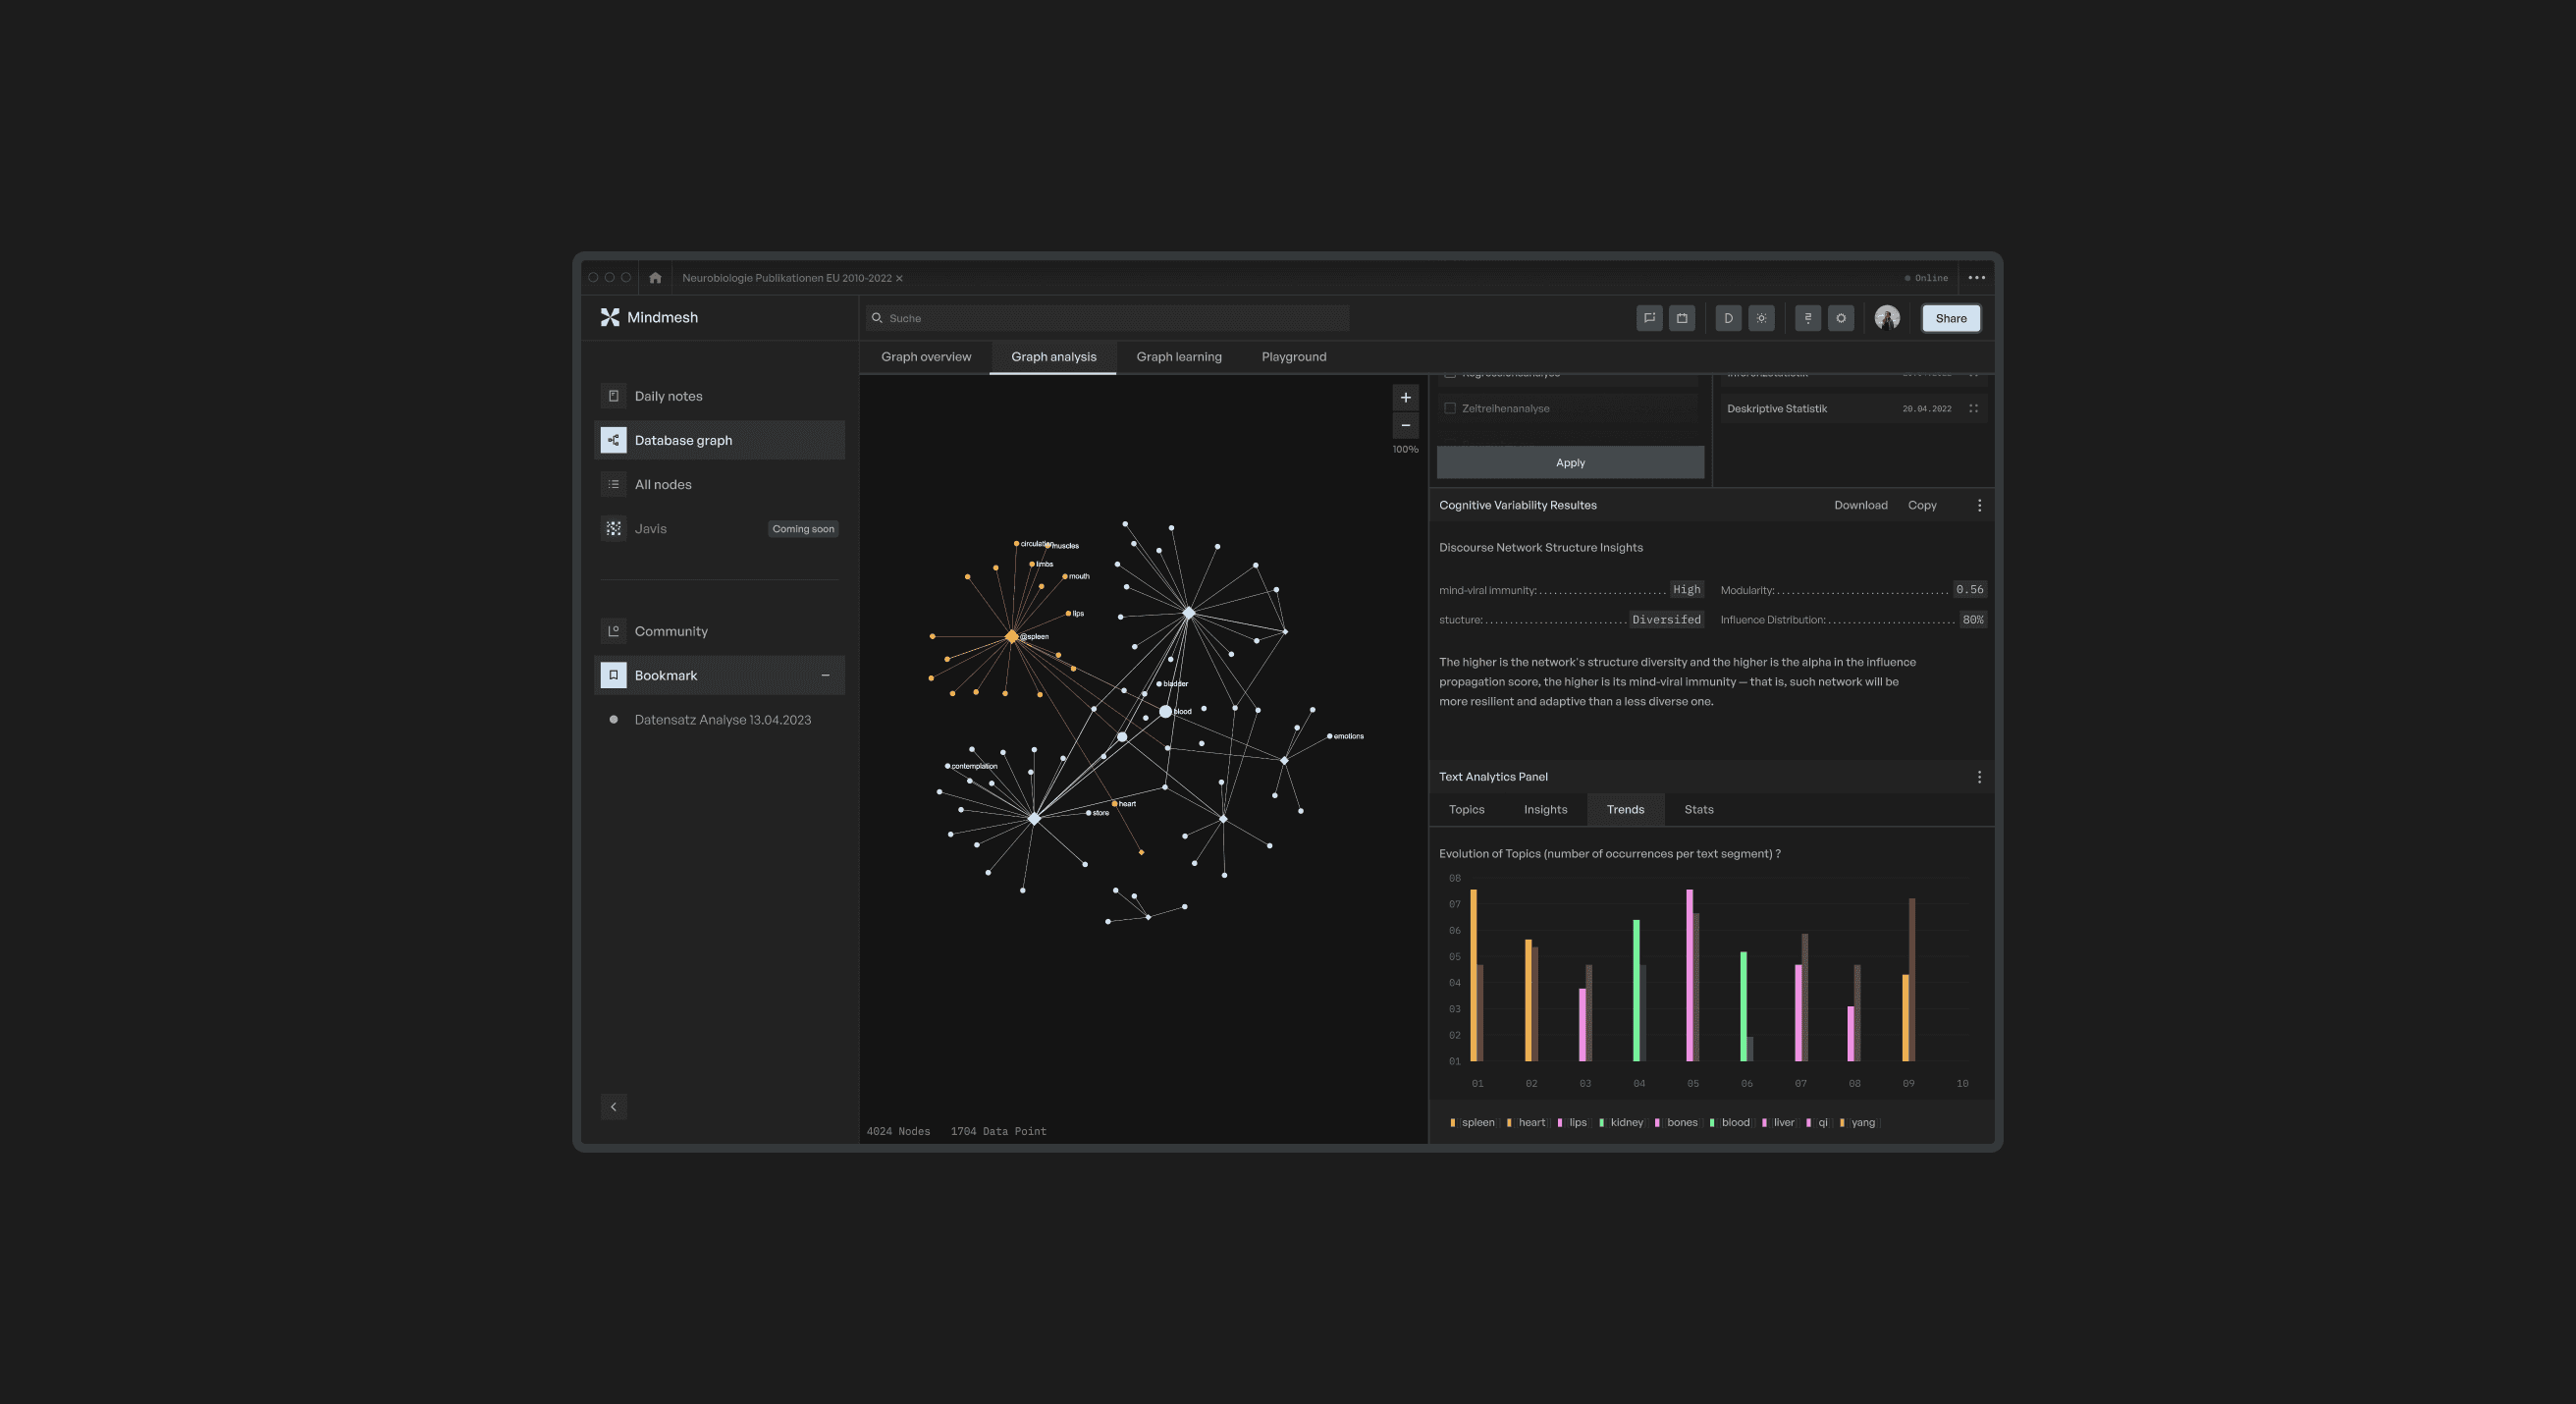The width and height of the screenshot is (2576, 1404).
Task: Click the user avatar picture
Action: [x=1887, y=318]
